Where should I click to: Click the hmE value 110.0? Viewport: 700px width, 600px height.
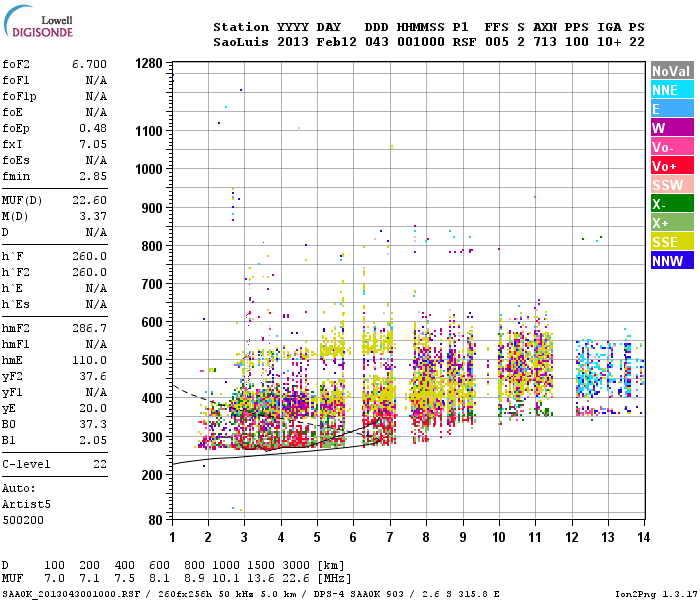[x=89, y=360]
